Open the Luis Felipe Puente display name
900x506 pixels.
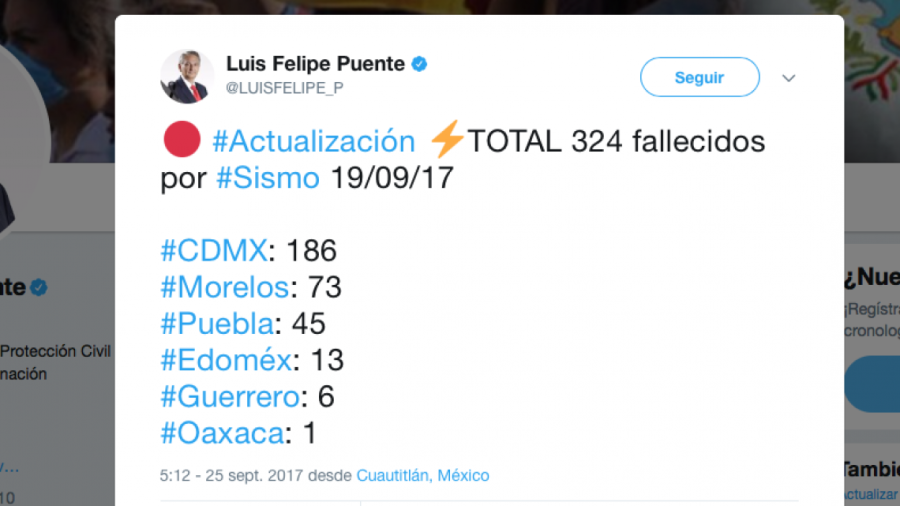pyautogui.click(x=315, y=64)
